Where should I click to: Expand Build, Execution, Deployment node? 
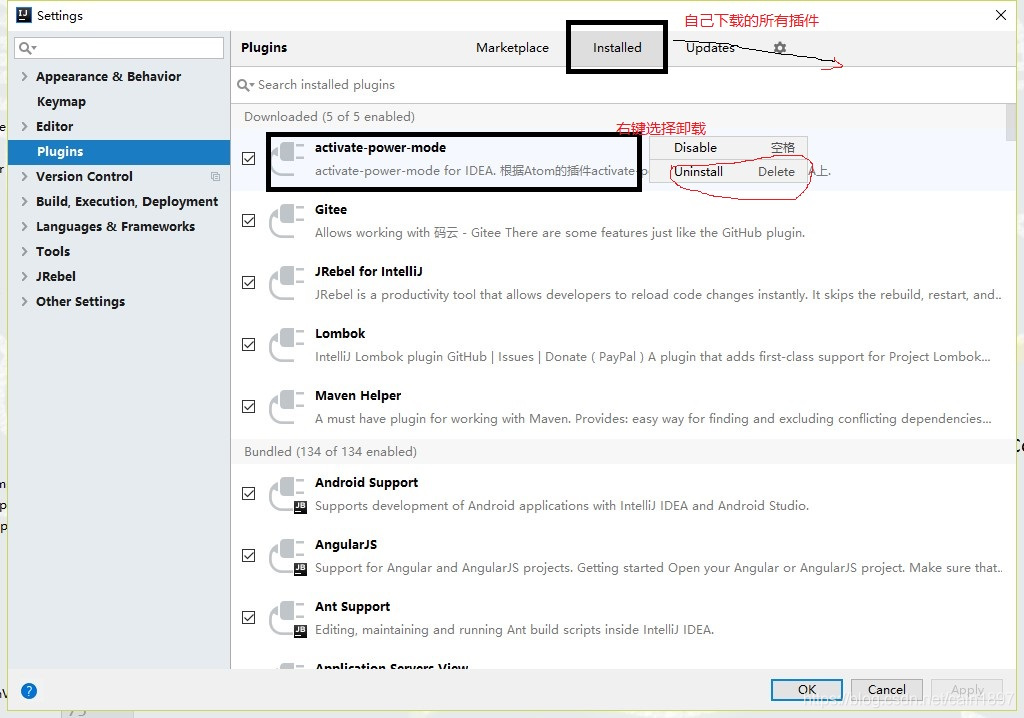24,201
